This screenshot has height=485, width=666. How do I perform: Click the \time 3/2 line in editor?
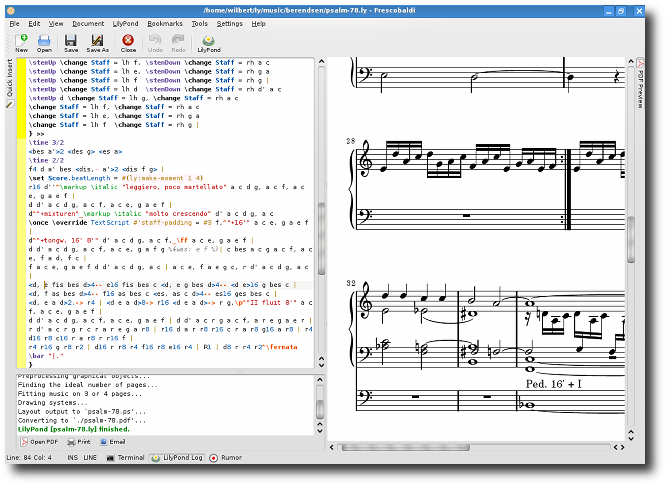click(x=46, y=143)
